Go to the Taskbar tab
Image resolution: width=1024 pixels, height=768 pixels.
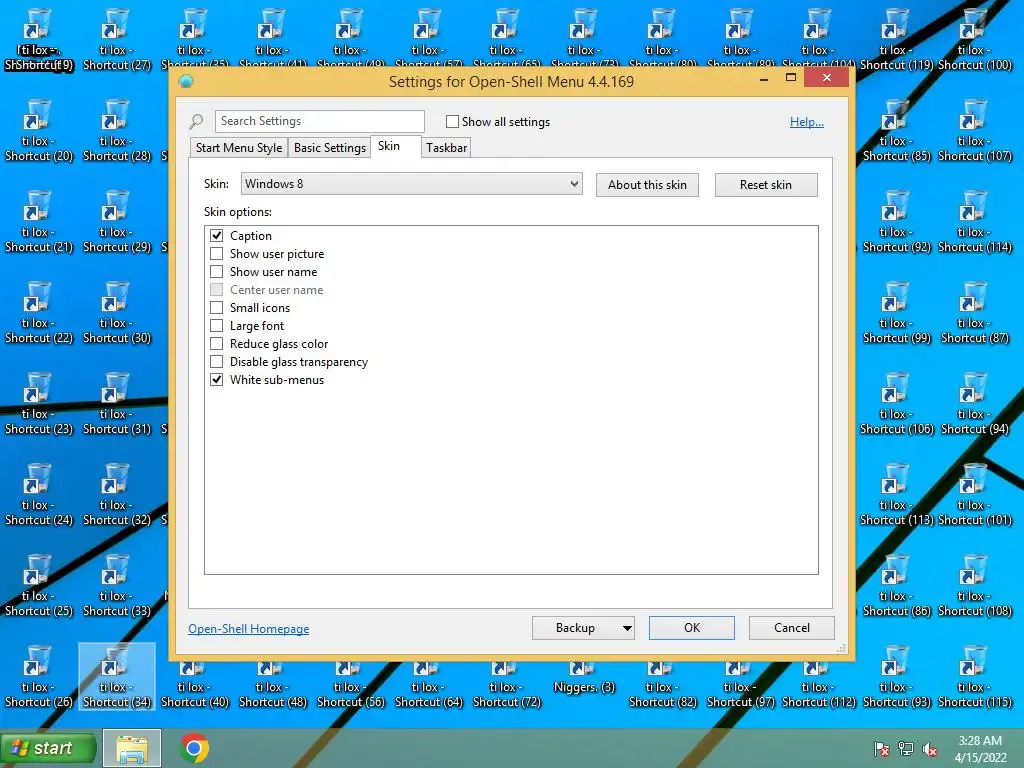[446, 148]
